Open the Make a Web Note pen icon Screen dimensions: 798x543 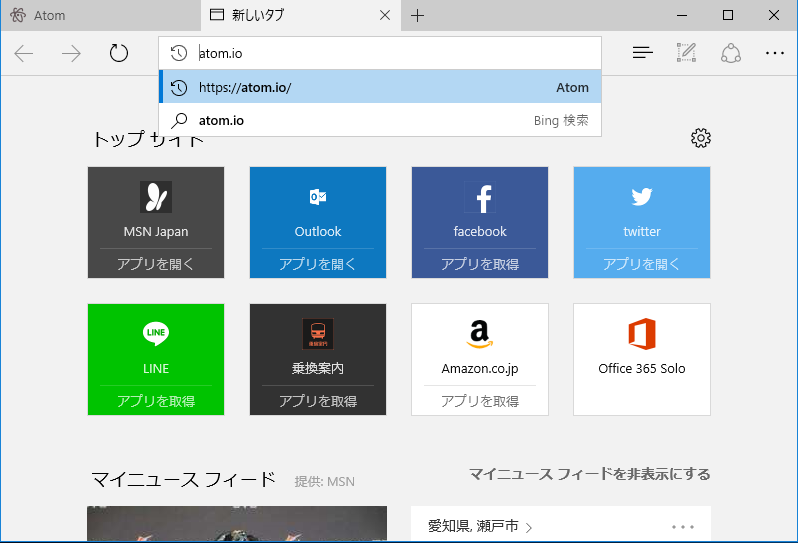coord(686,52)
